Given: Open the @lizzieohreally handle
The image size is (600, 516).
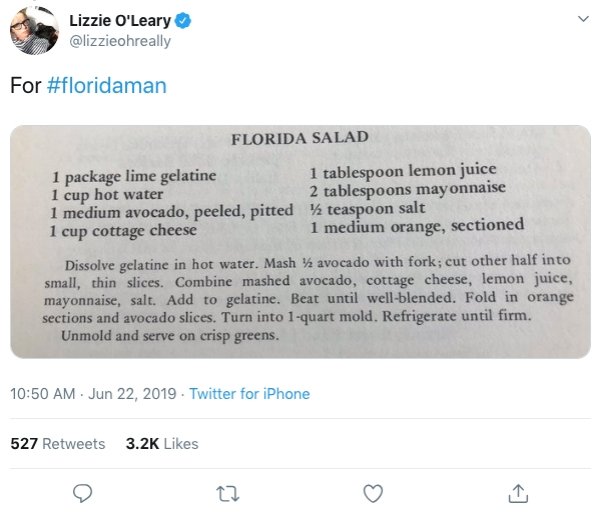Looking at the screenshot, I should click(x=120, y=41).
